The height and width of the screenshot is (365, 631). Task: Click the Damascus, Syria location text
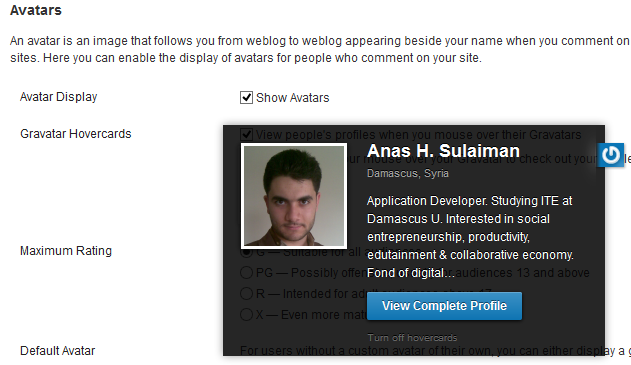click(408, 173)
